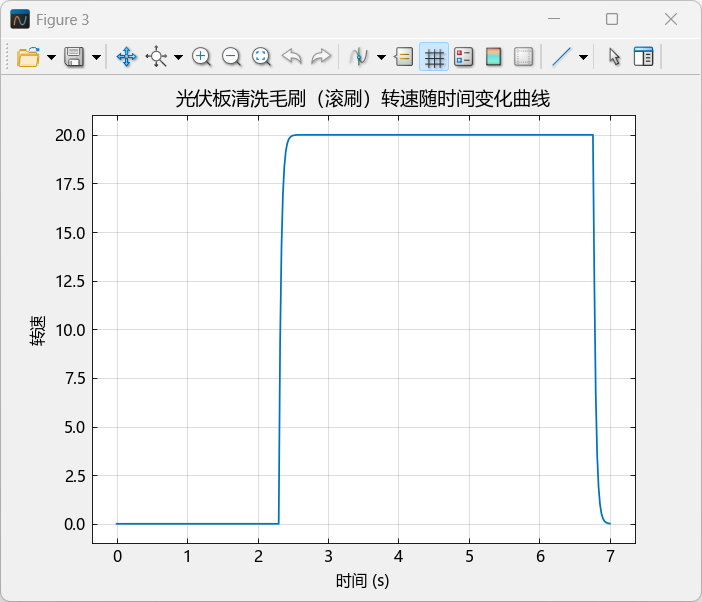Toggle the legend display icon
Screen dimensions: 702x602
(463, 57)
